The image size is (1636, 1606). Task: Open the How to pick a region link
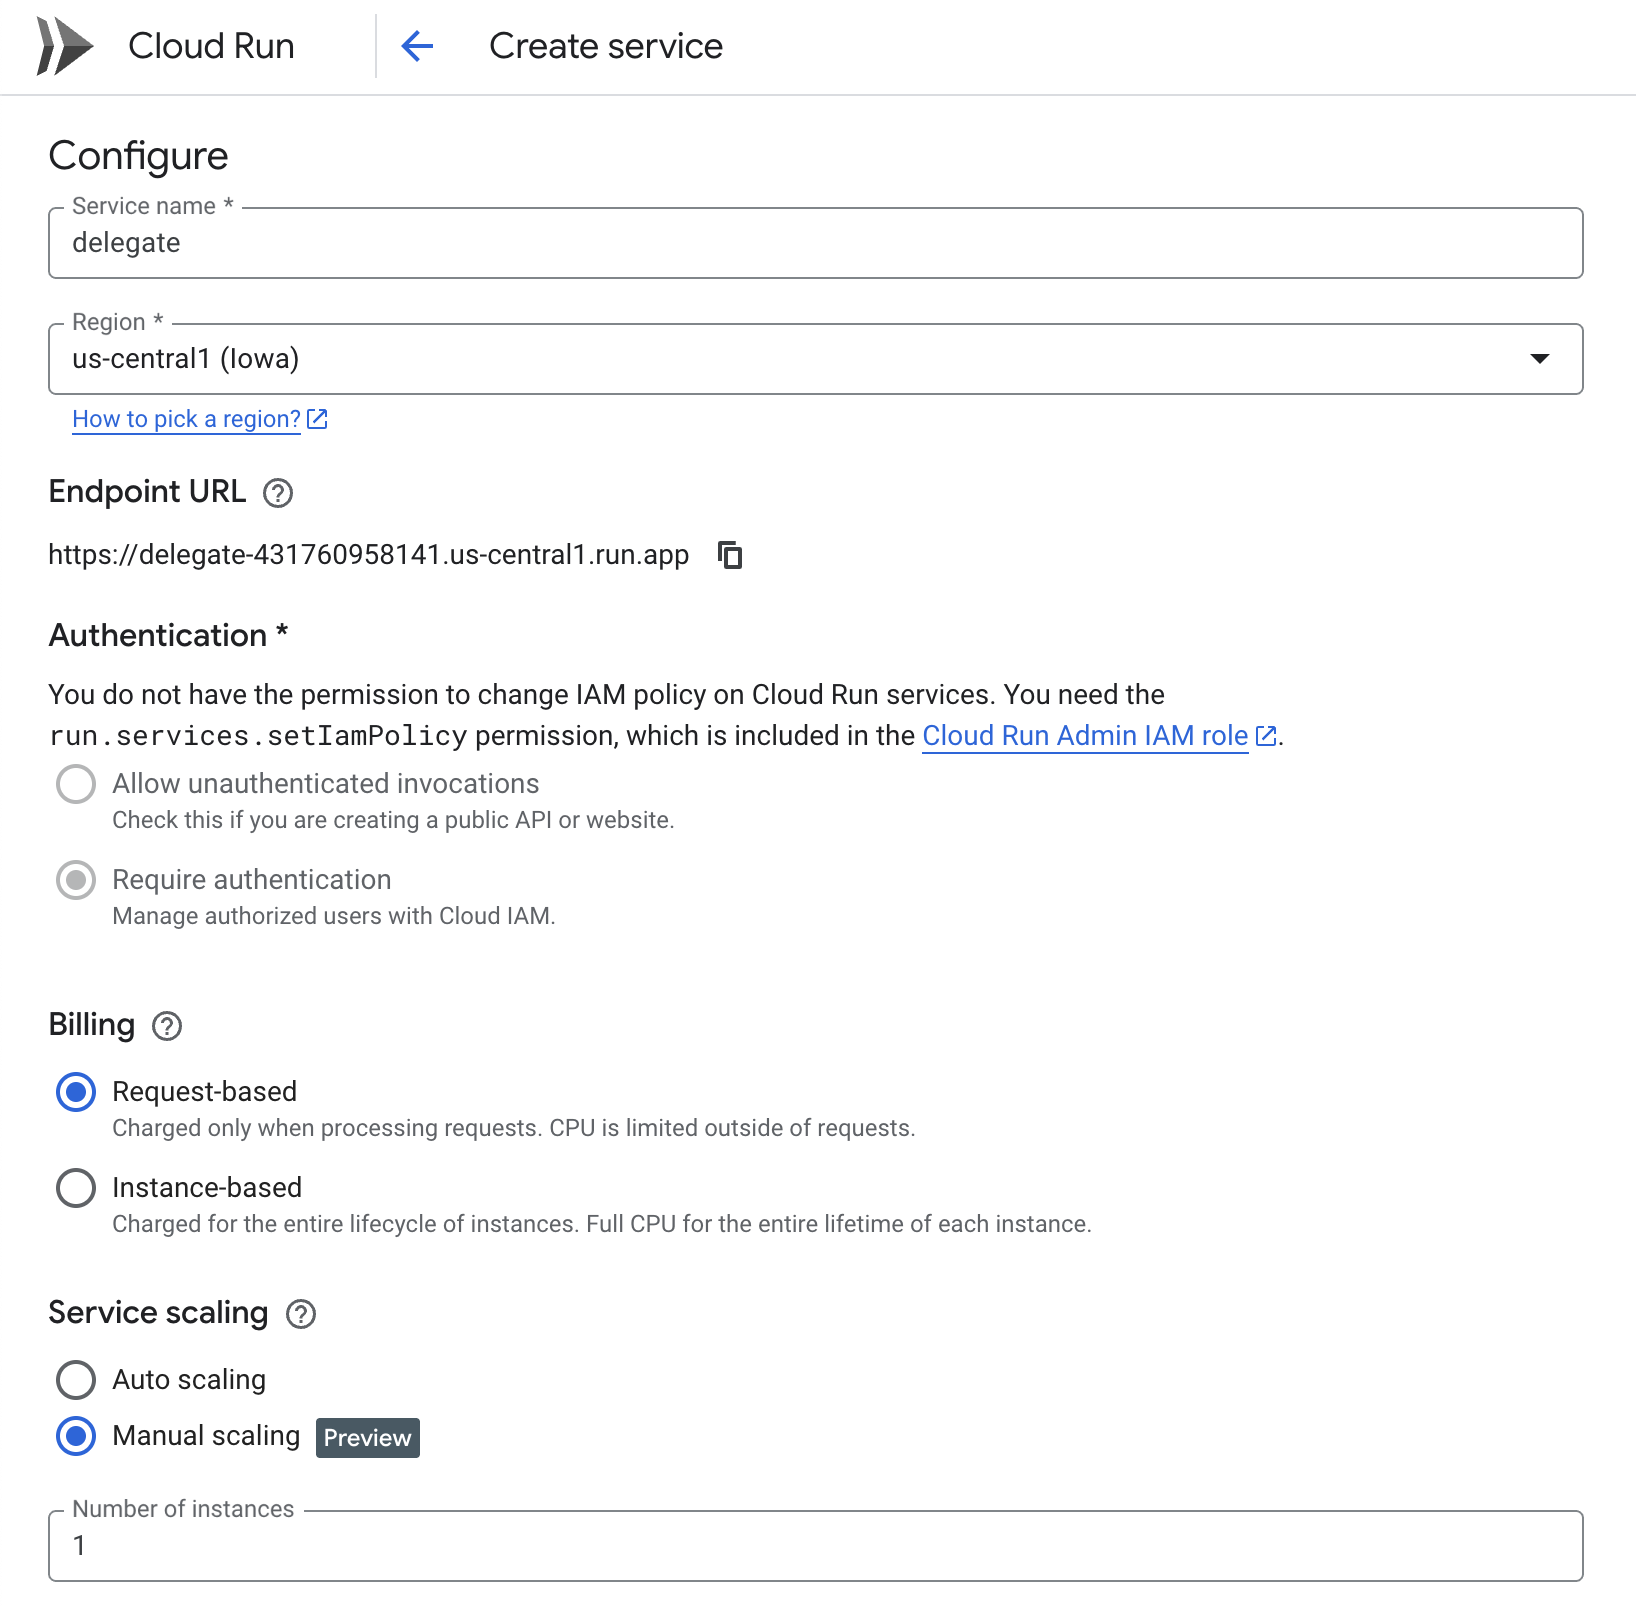186,419
